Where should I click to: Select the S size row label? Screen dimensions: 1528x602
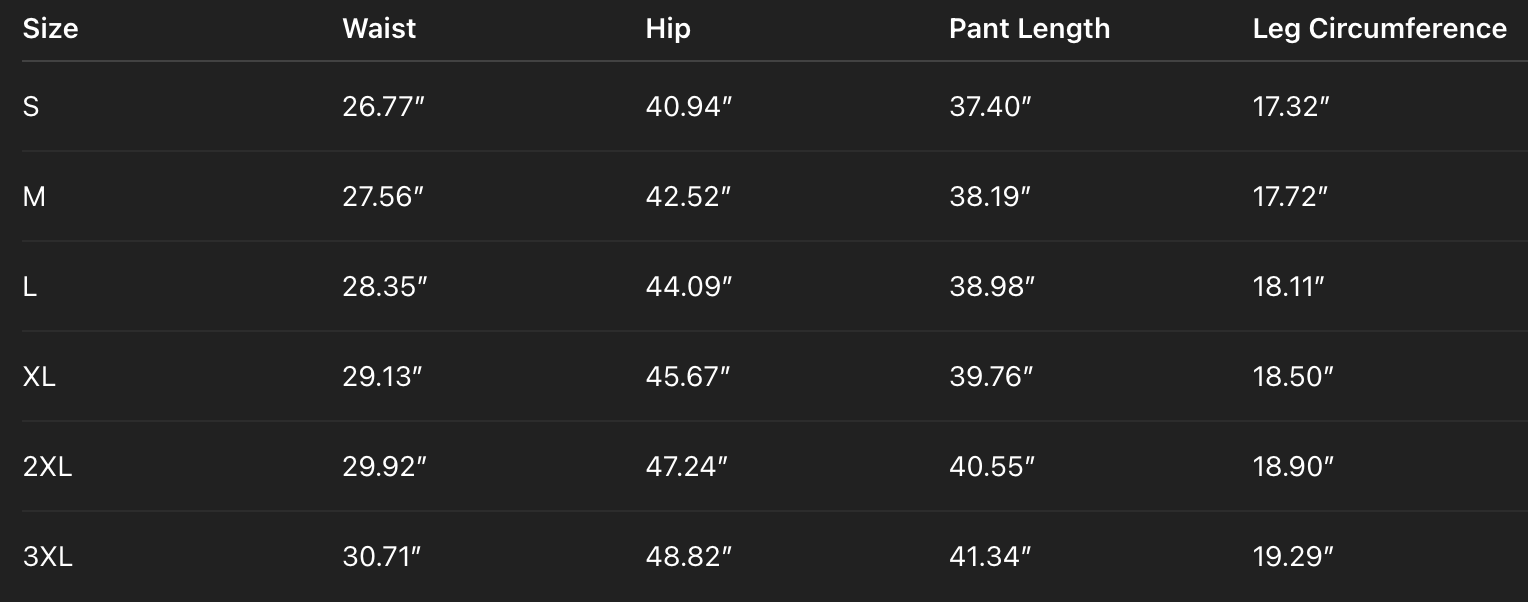tap(31, 107)
